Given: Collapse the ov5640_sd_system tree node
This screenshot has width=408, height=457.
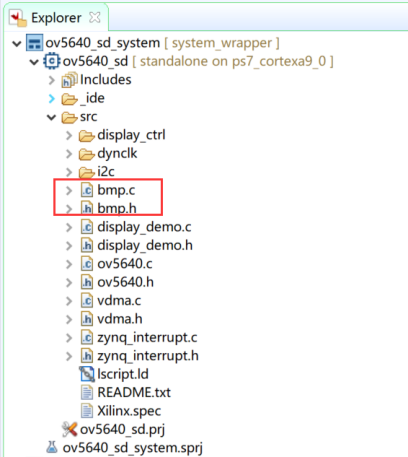Looking at the screenshot, I should 17,43.
